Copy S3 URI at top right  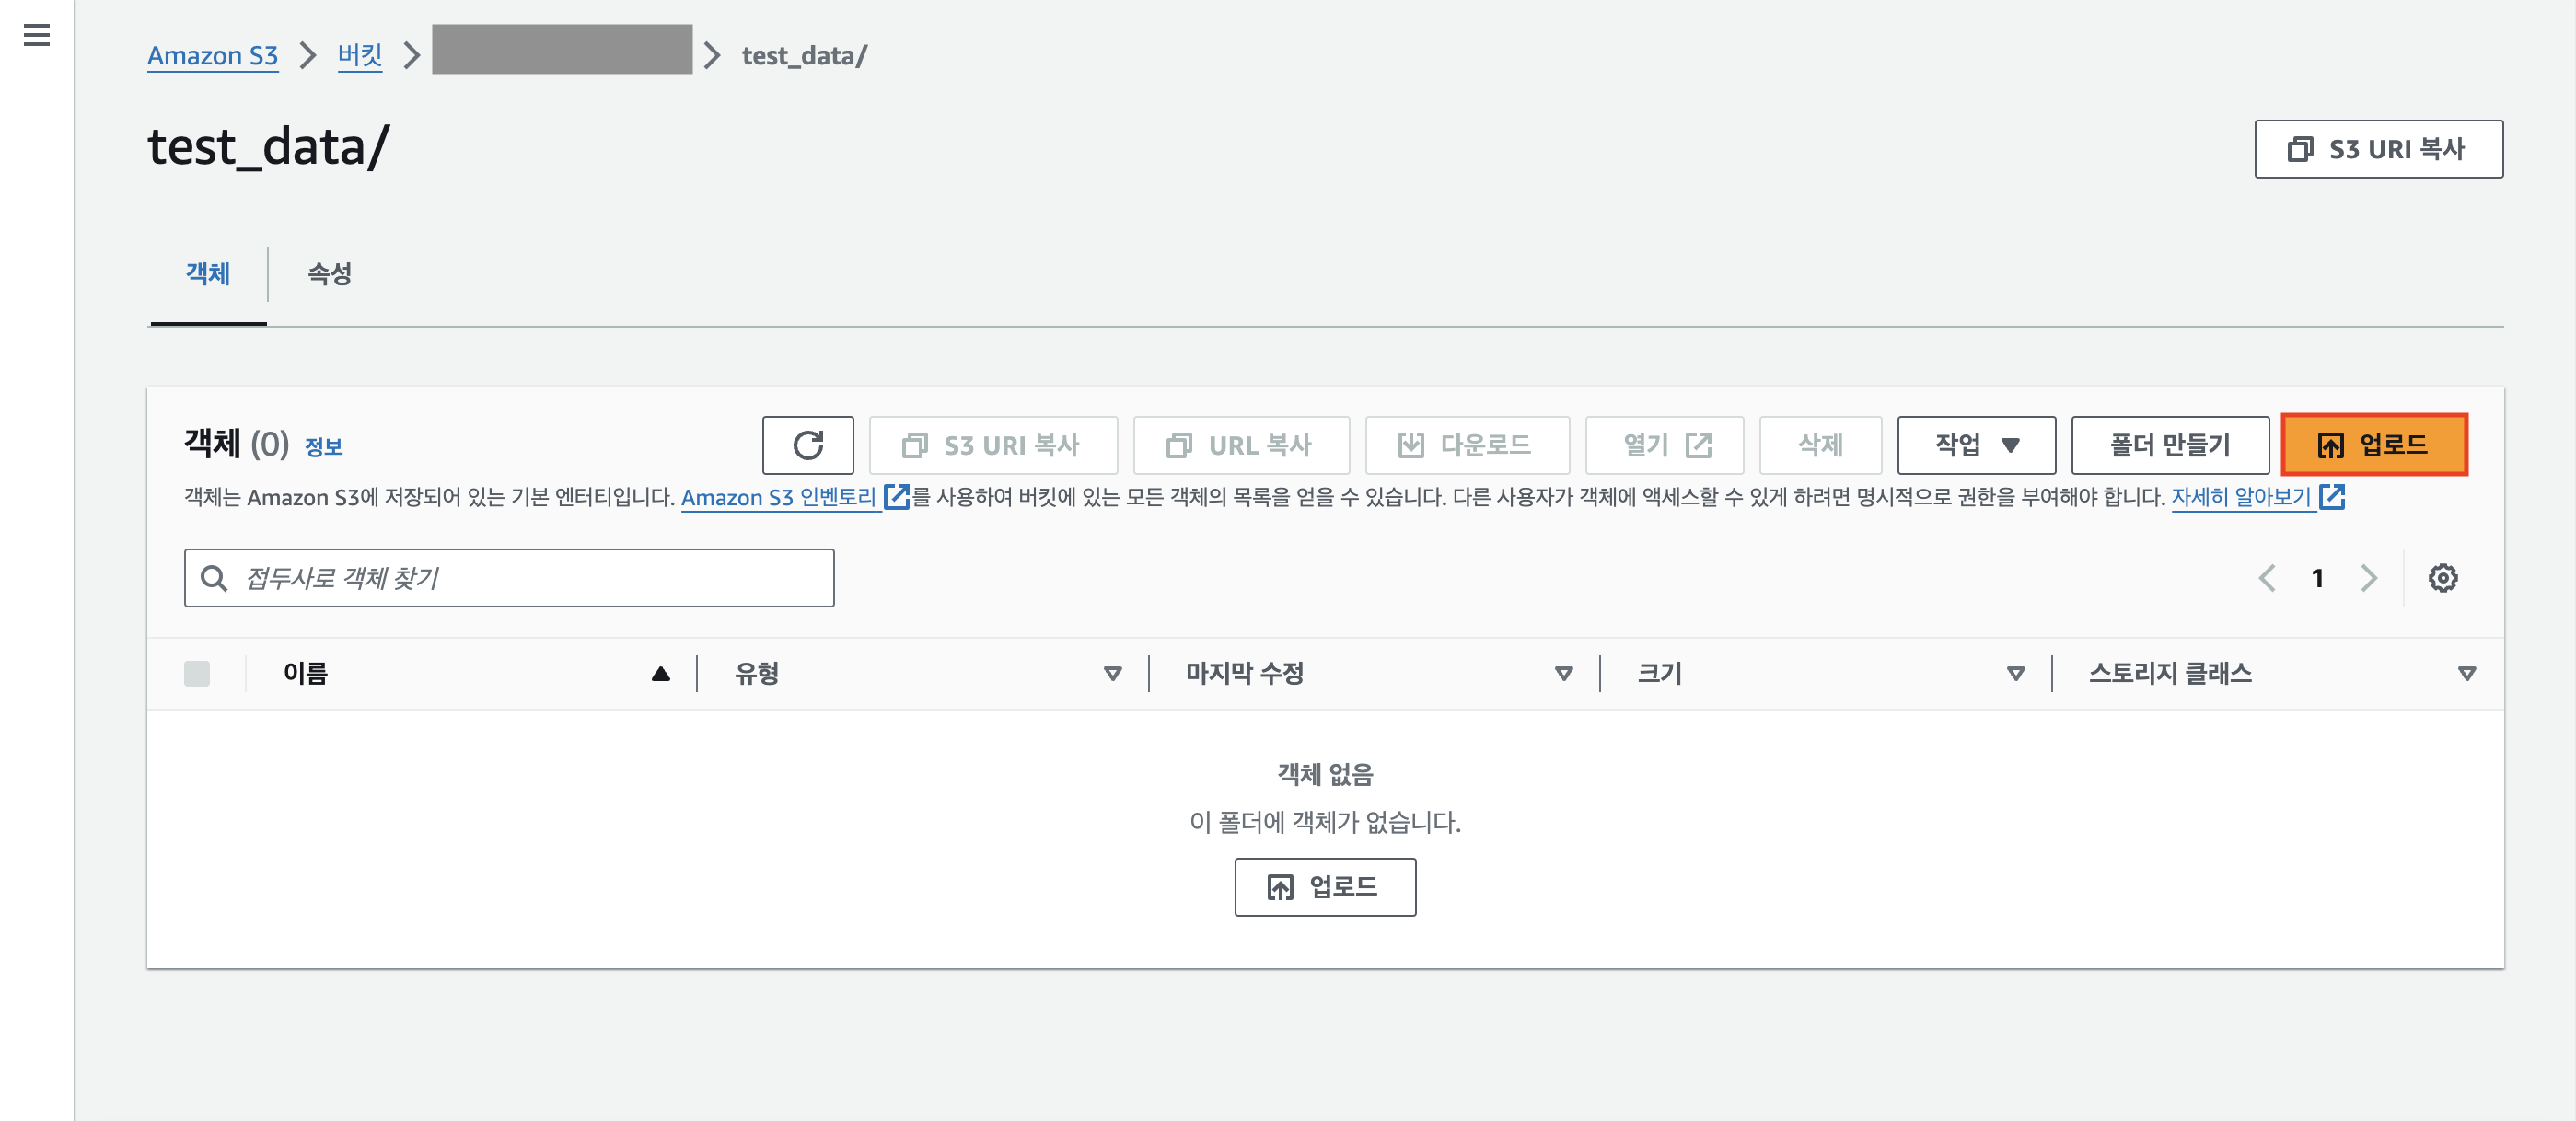coord(2377,149)
